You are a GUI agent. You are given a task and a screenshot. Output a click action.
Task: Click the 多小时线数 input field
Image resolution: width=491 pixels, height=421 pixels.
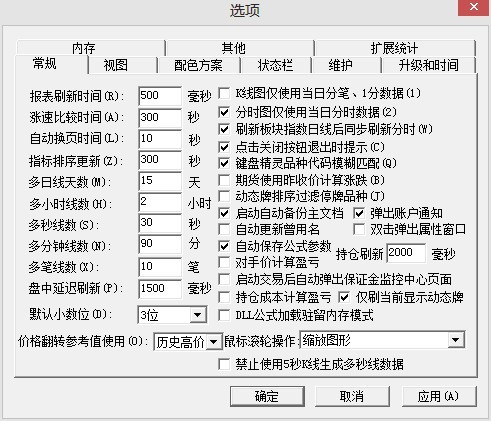tap(160, 202)
